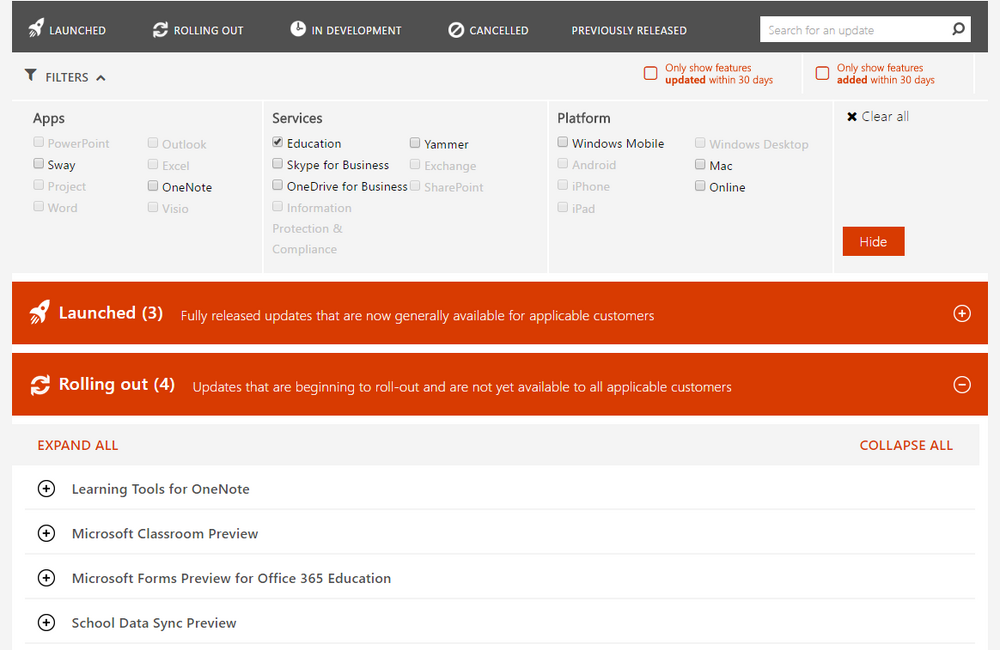Click the disabled iPhone checkbox
The height and width of the screenshot is (650, 1000).
(562, 185)
